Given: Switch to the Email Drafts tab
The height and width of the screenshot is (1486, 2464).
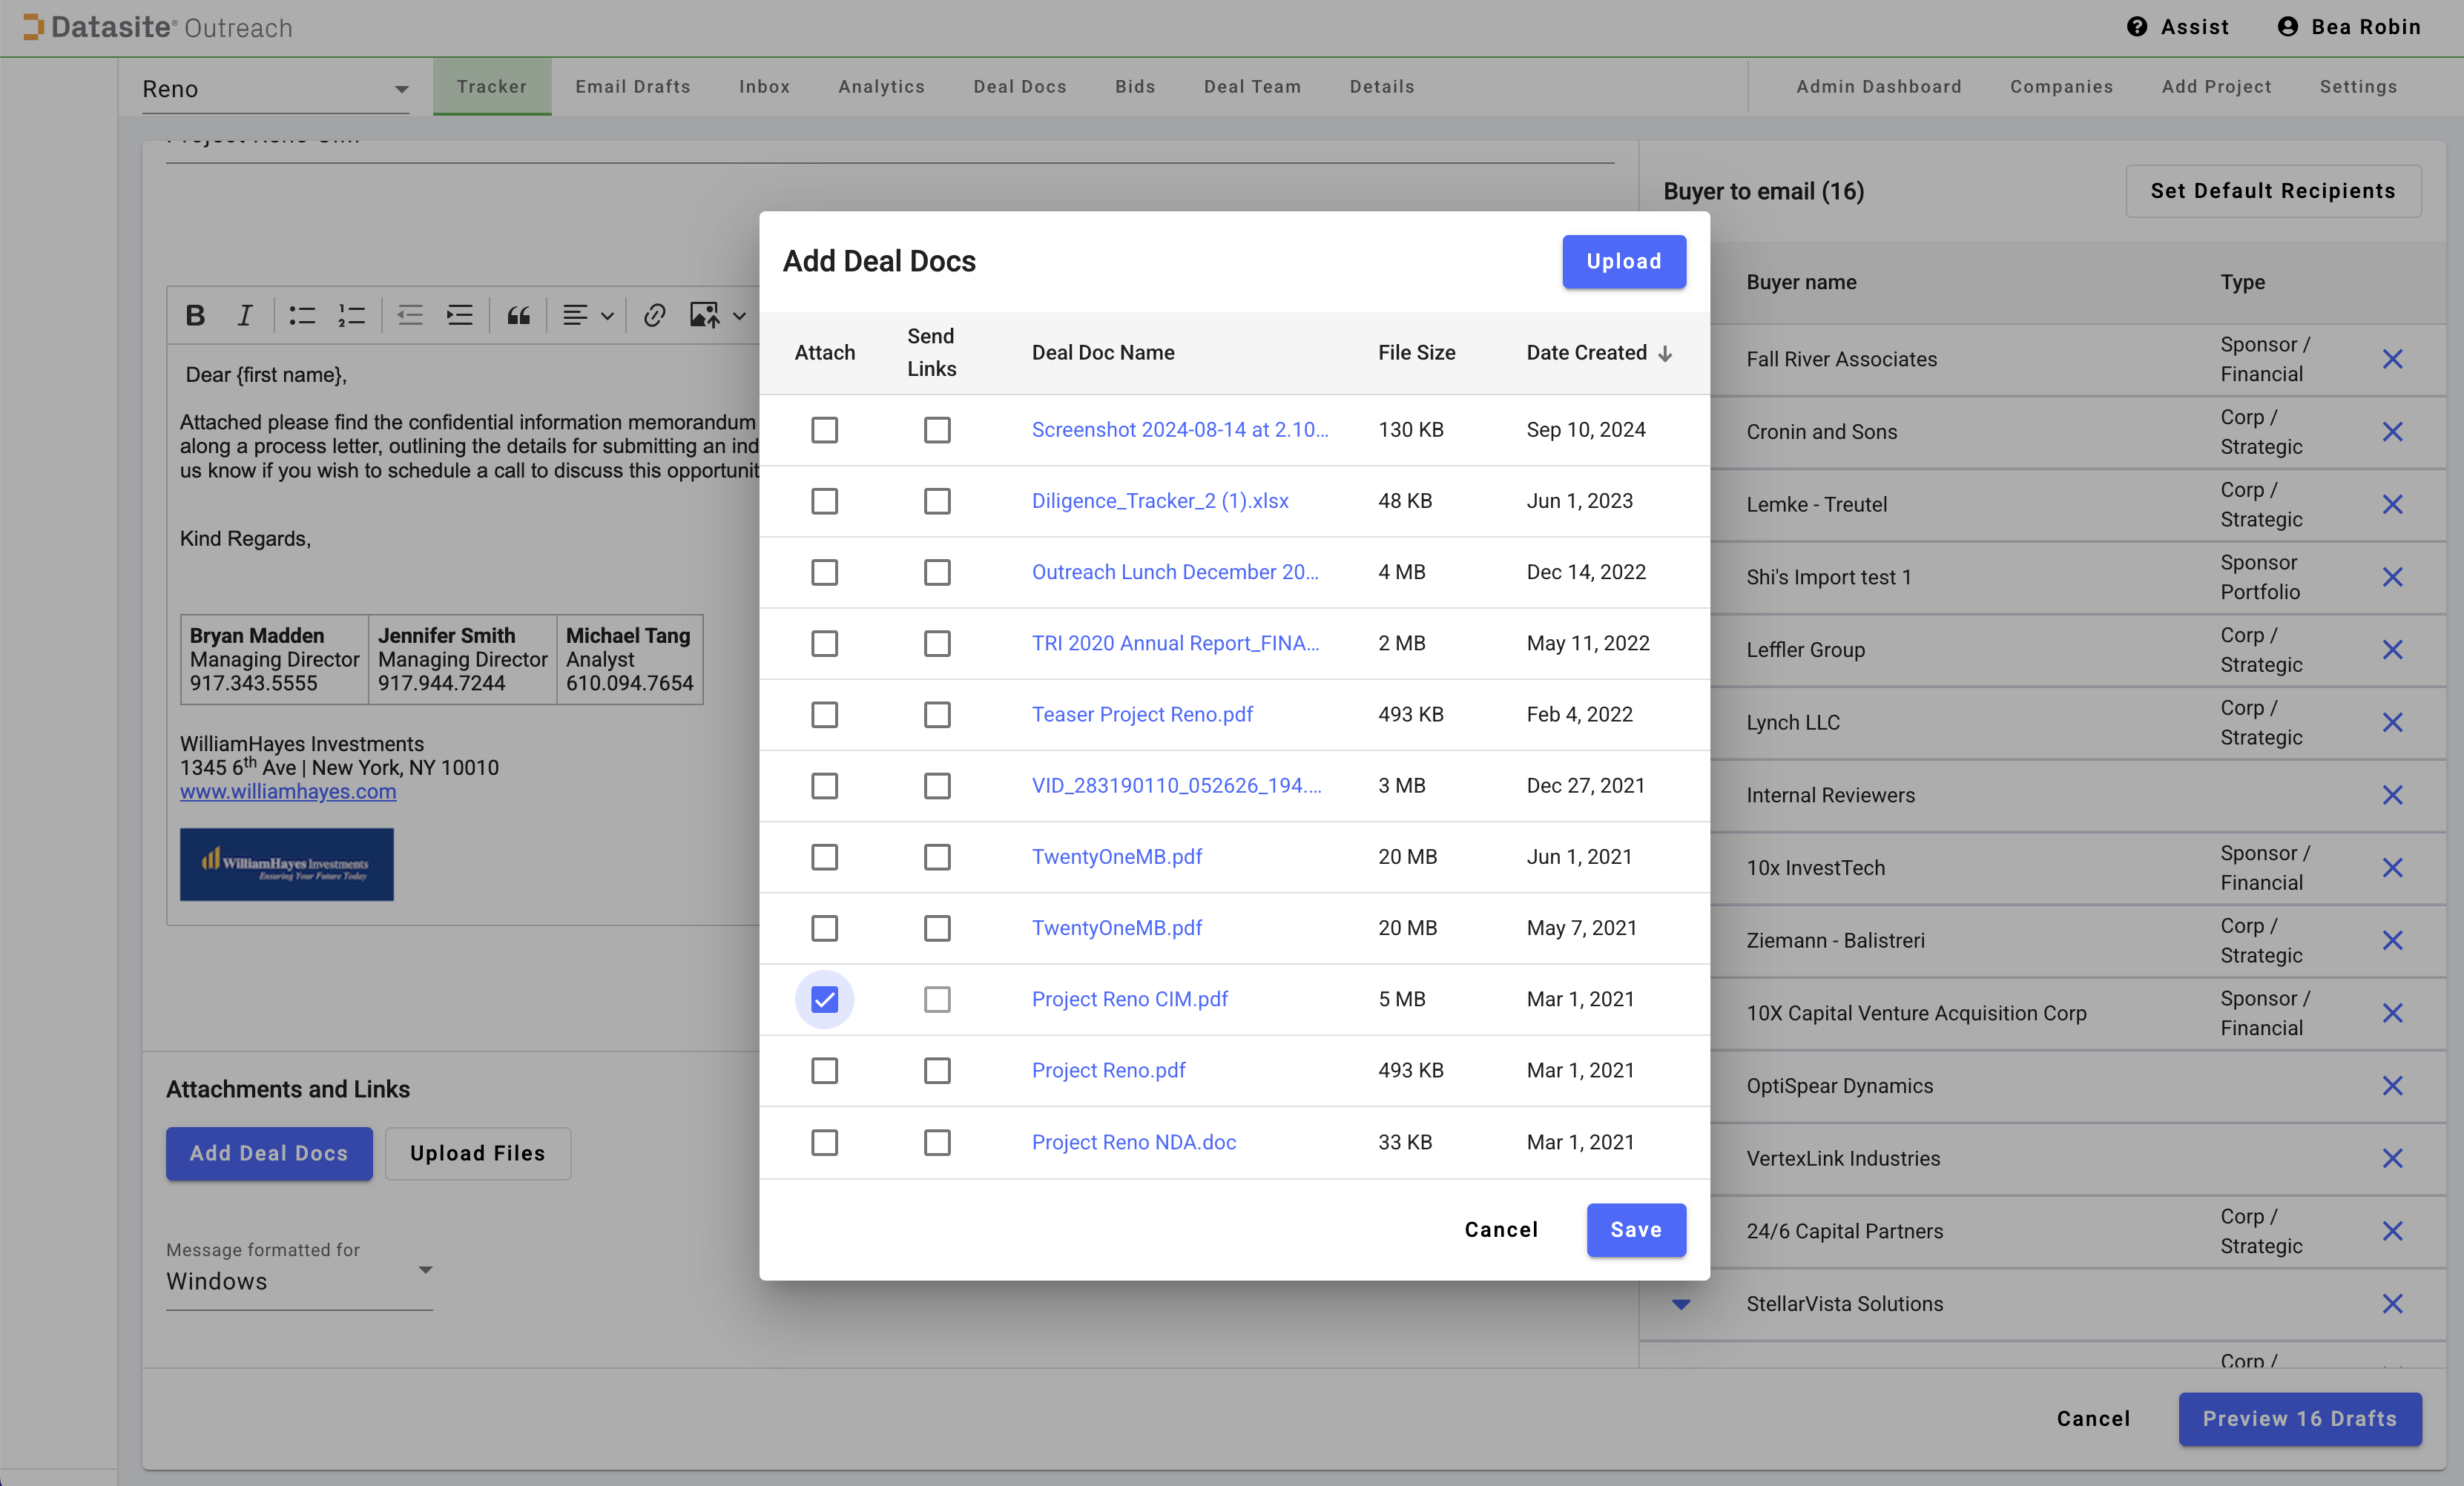Looking at the screenshot, I should point(633,87).
